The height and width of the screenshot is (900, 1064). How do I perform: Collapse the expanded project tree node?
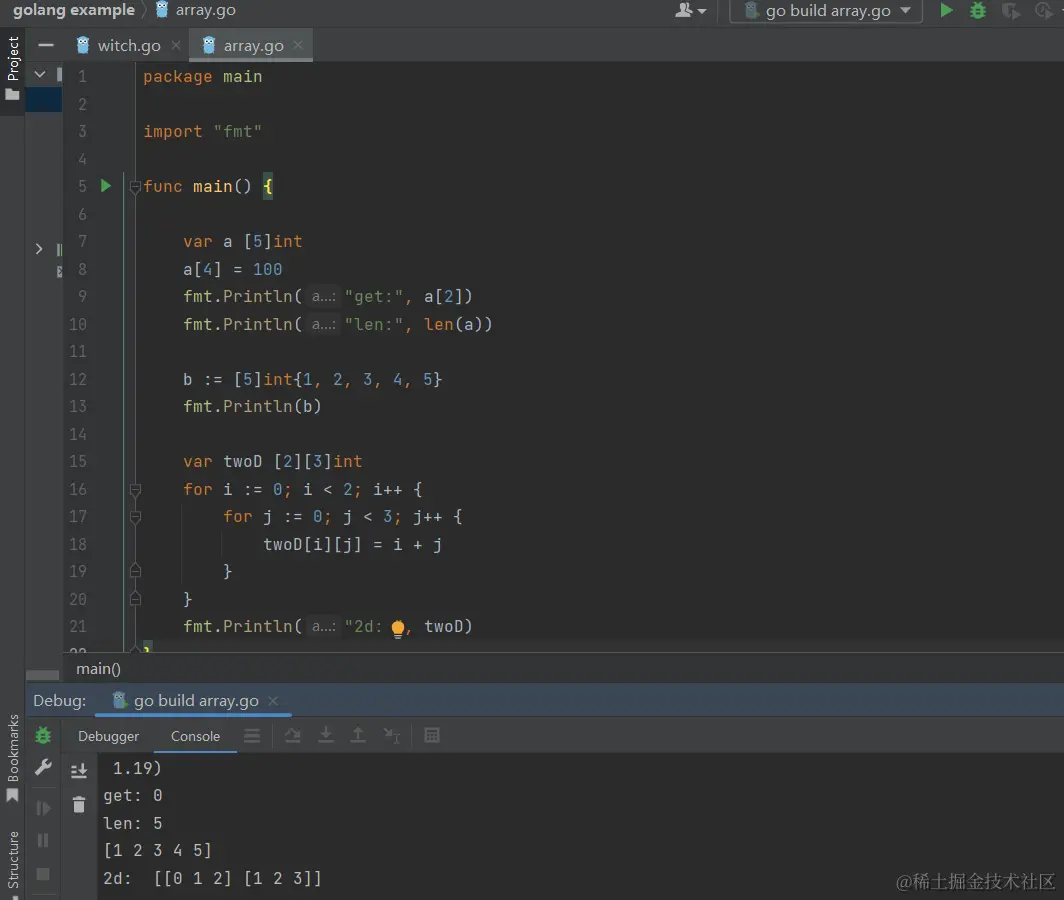40,74
